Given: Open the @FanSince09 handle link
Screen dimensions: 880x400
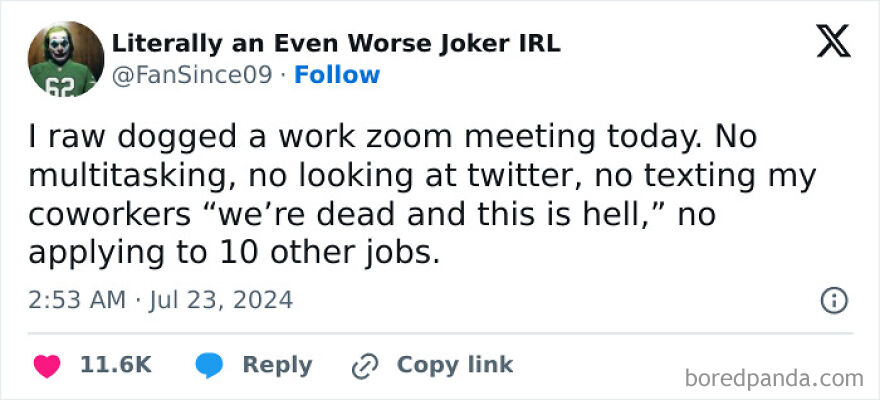Looking at the screenshot, I should [191, 75].
